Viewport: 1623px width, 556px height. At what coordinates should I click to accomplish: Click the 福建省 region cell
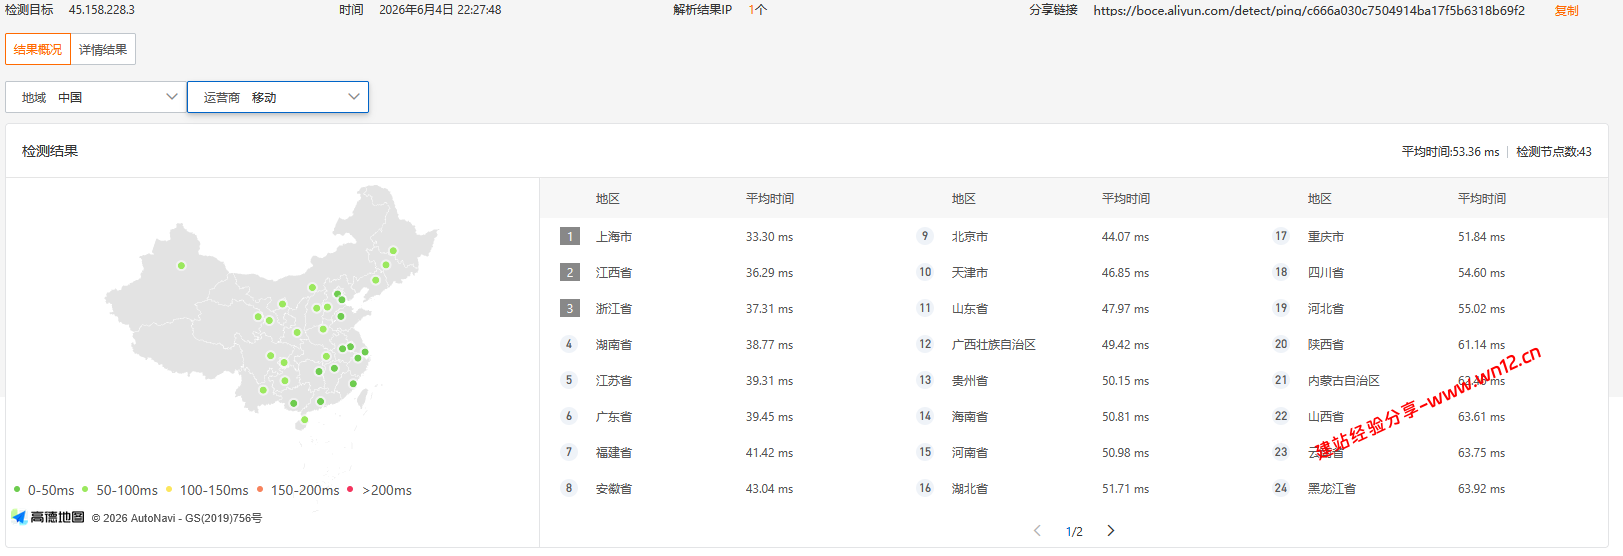click(614, 453)
